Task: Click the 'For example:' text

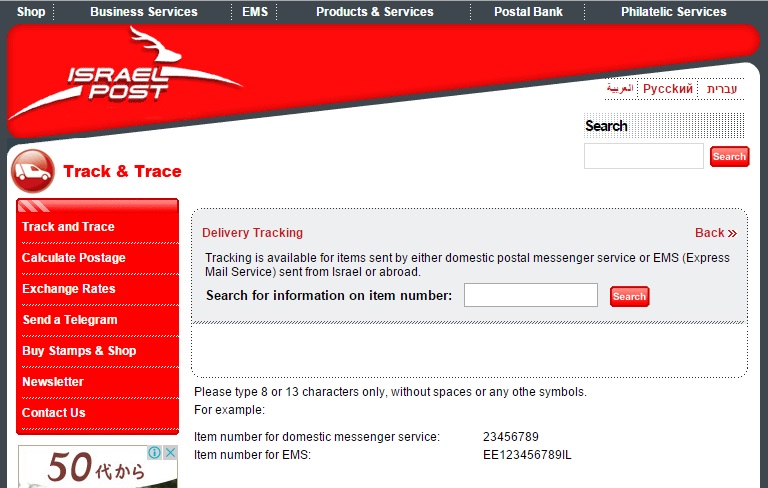Action: click(229, 410)
